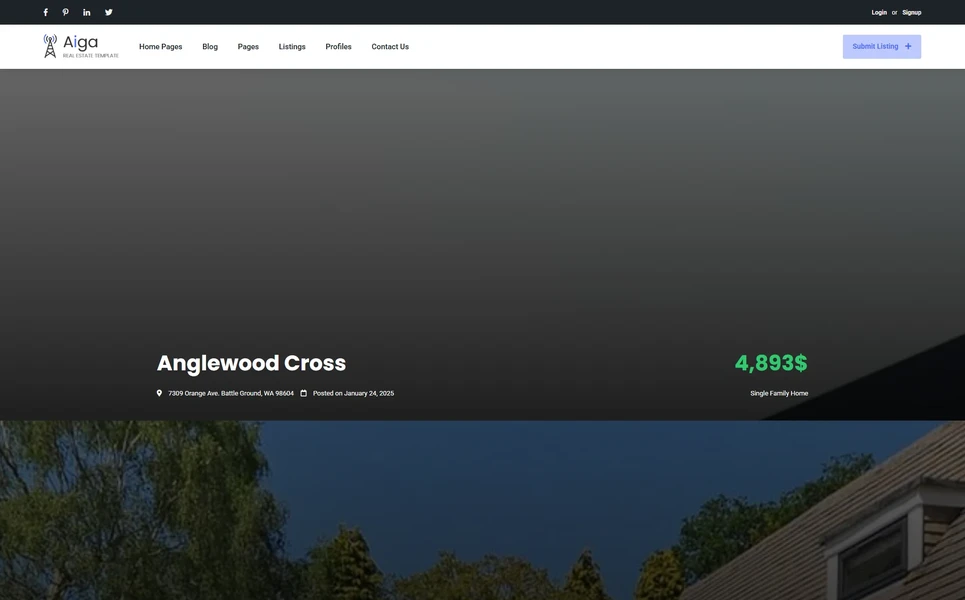Click the Twitter icon in the header

pos(108,12)
